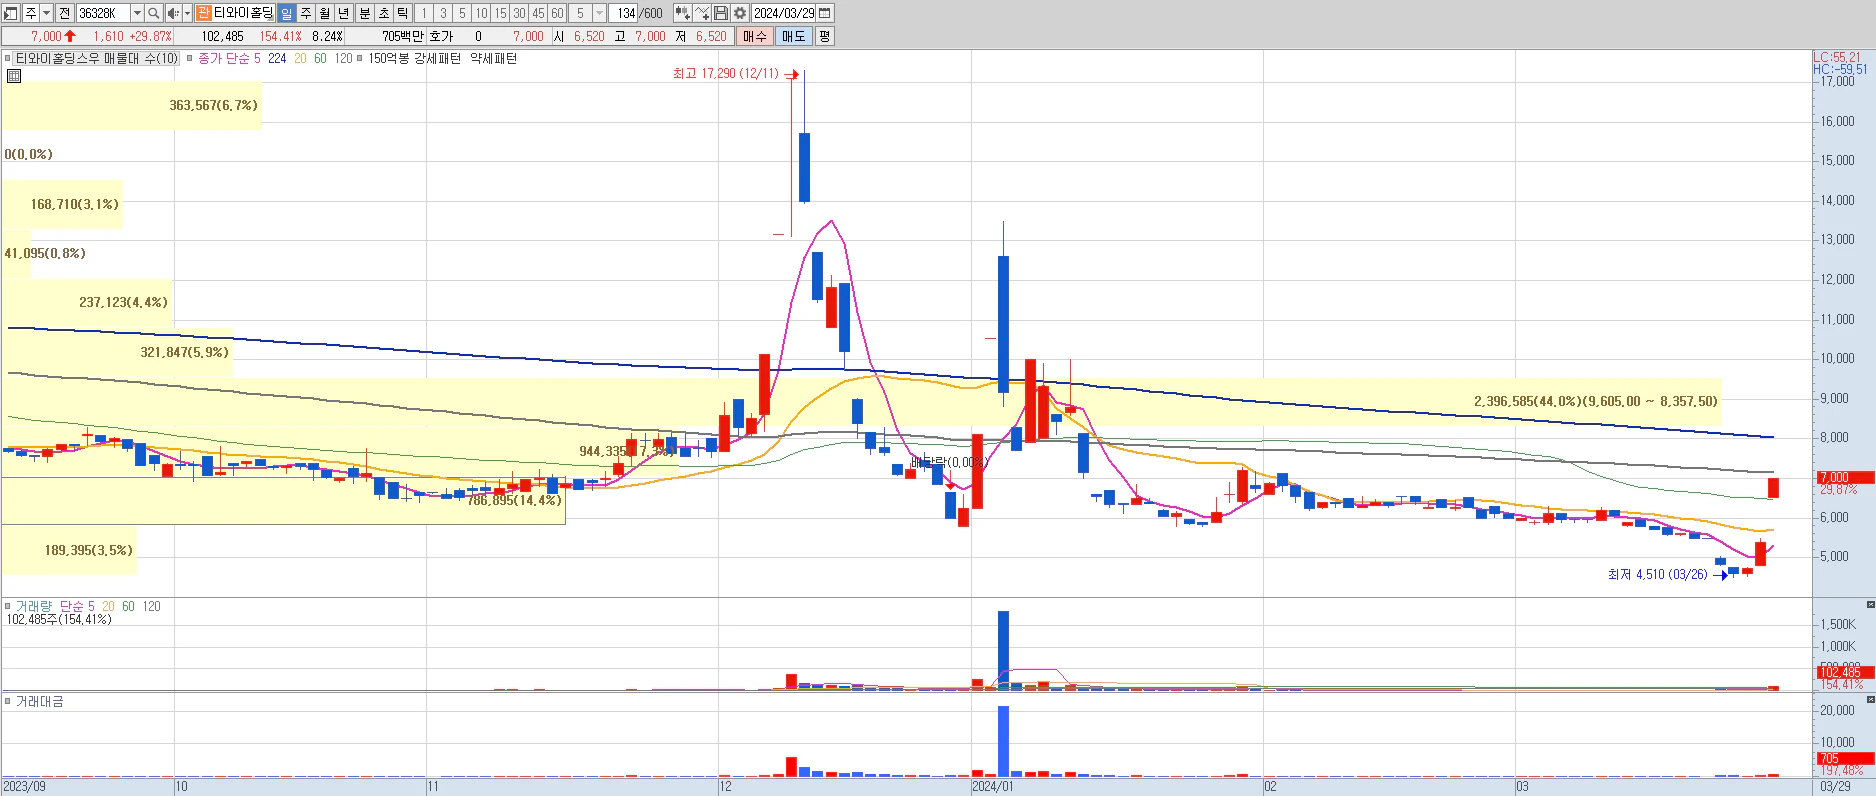Select the 티와이홀딩스우 매물대 수(10) legend label
The width and height of the screenshot is (1876, 796).
(x=97, y=59)
